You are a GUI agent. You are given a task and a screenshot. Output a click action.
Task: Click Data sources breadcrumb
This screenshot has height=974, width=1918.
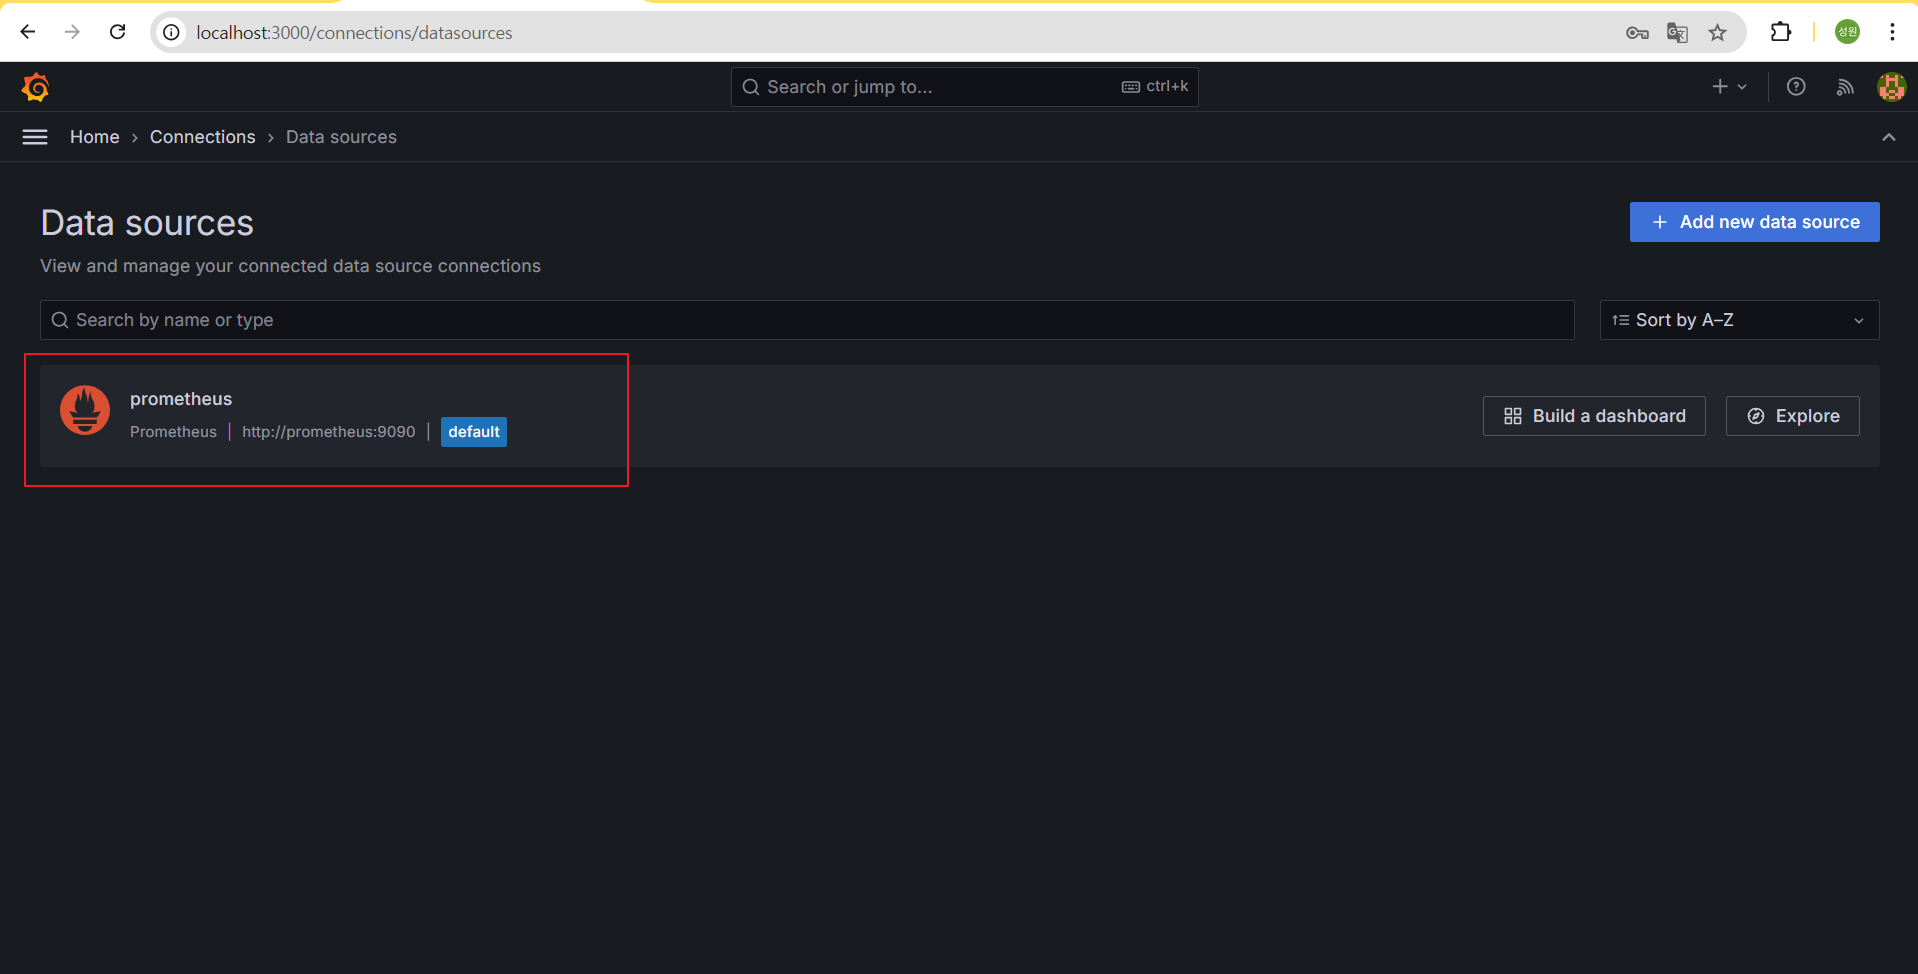click(x=341, y=137)
